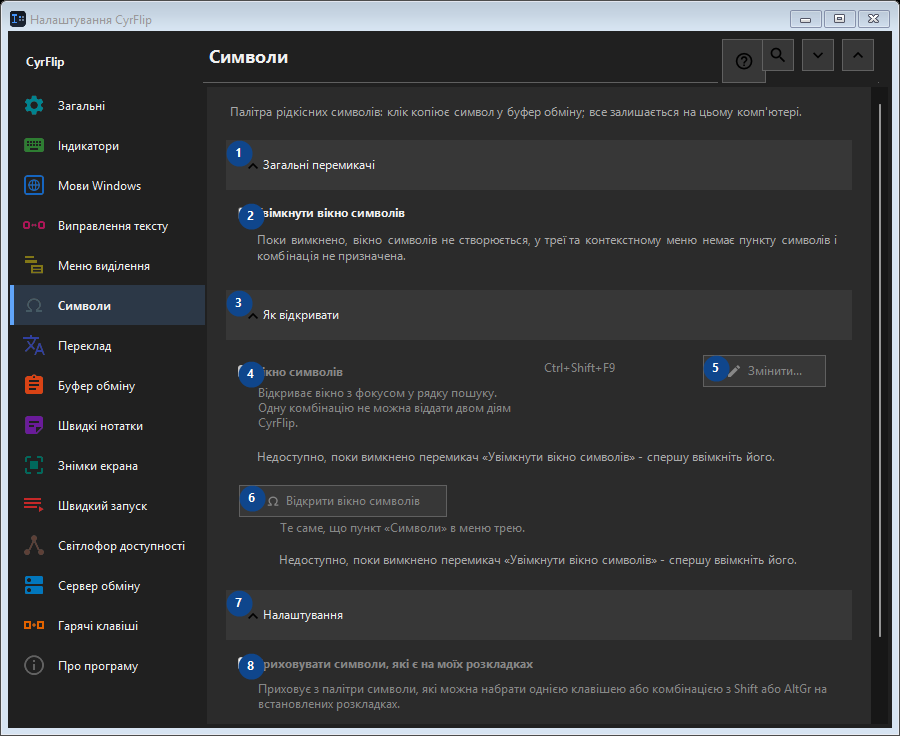Click the purple note icon for Швидкі нотатки
Screen dimensions: 900x736
coord(34,425)
